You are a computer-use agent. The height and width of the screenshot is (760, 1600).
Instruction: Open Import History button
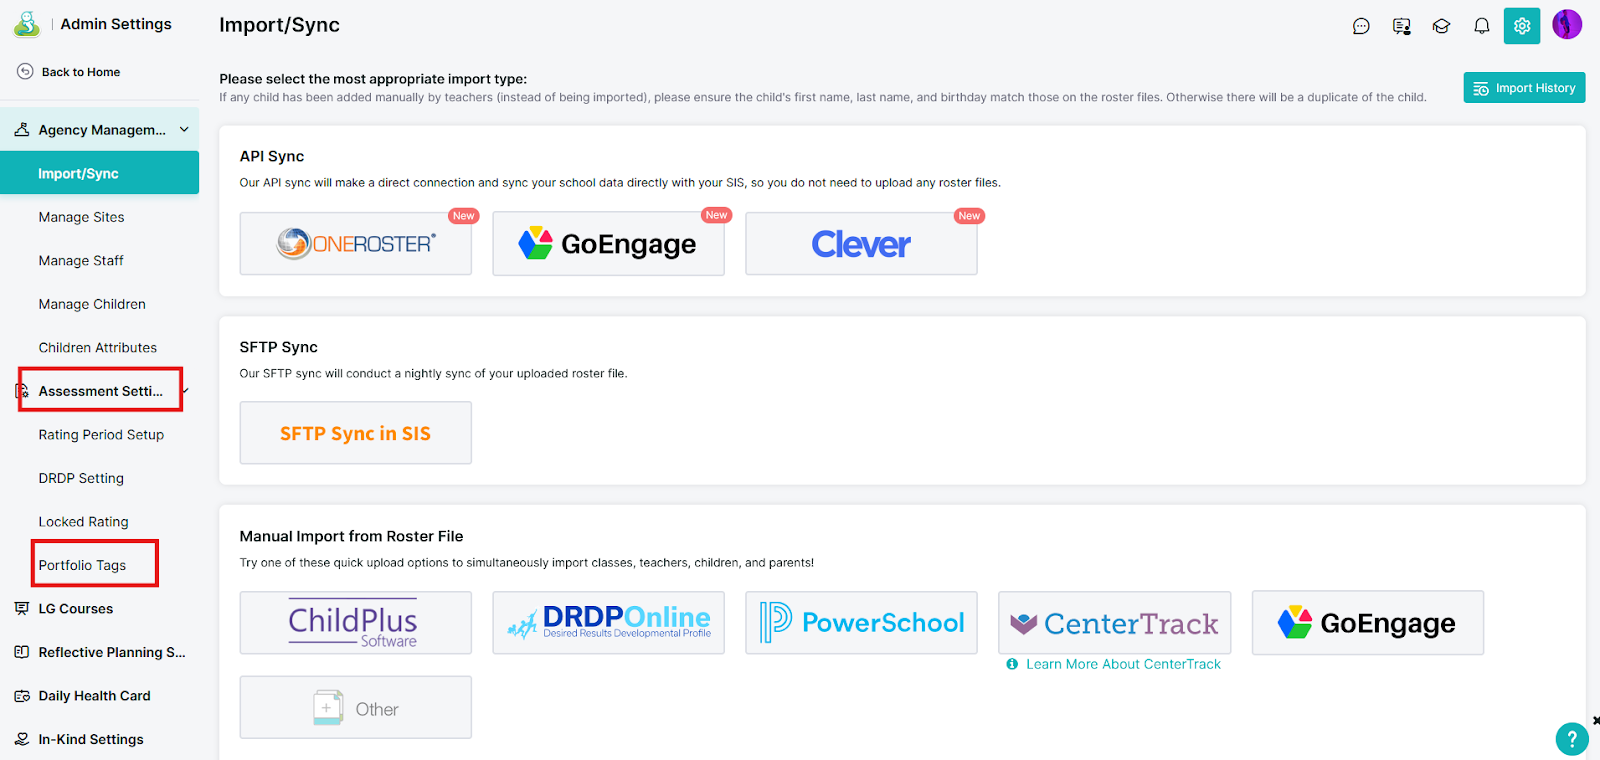pos(1524,88)
